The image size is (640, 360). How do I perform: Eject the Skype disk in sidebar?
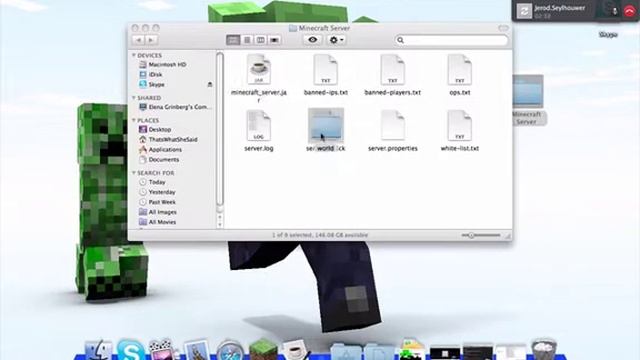click(210, 84)
